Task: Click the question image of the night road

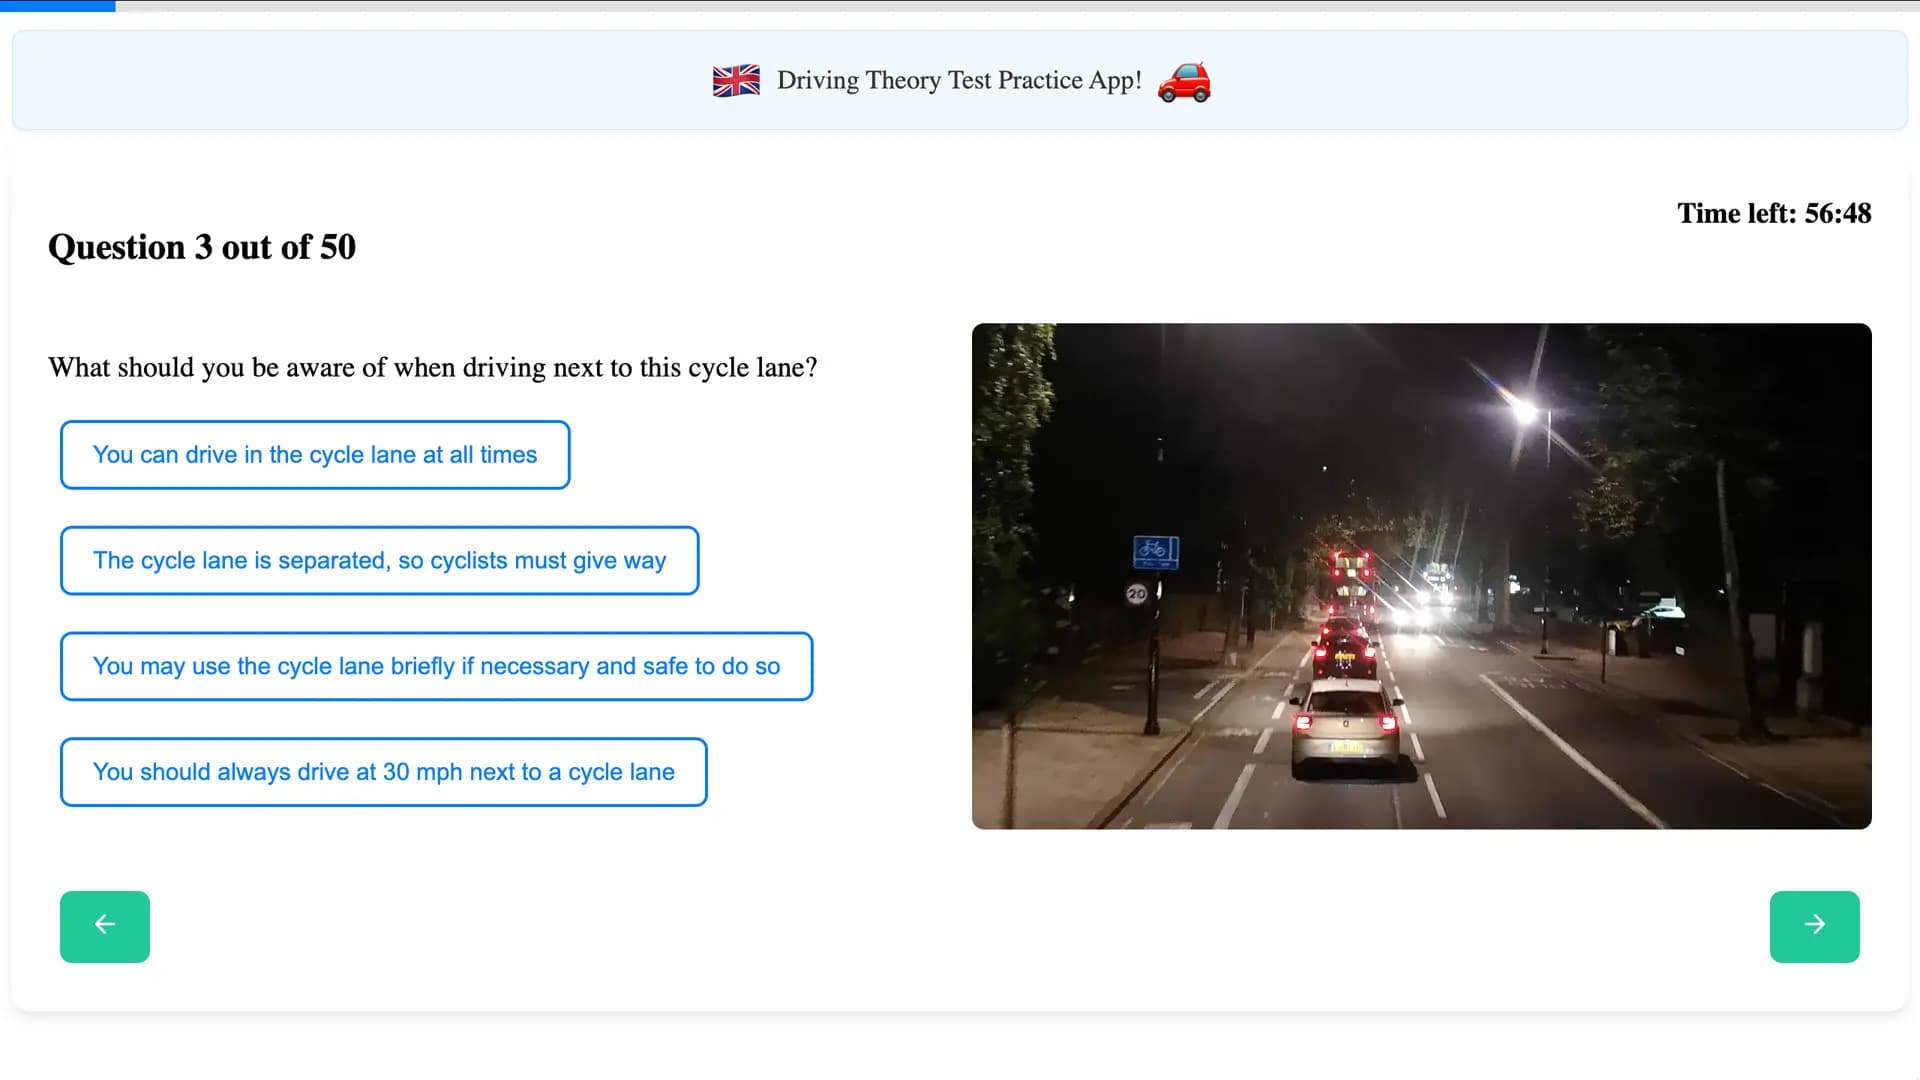Action: [1421, 576]
